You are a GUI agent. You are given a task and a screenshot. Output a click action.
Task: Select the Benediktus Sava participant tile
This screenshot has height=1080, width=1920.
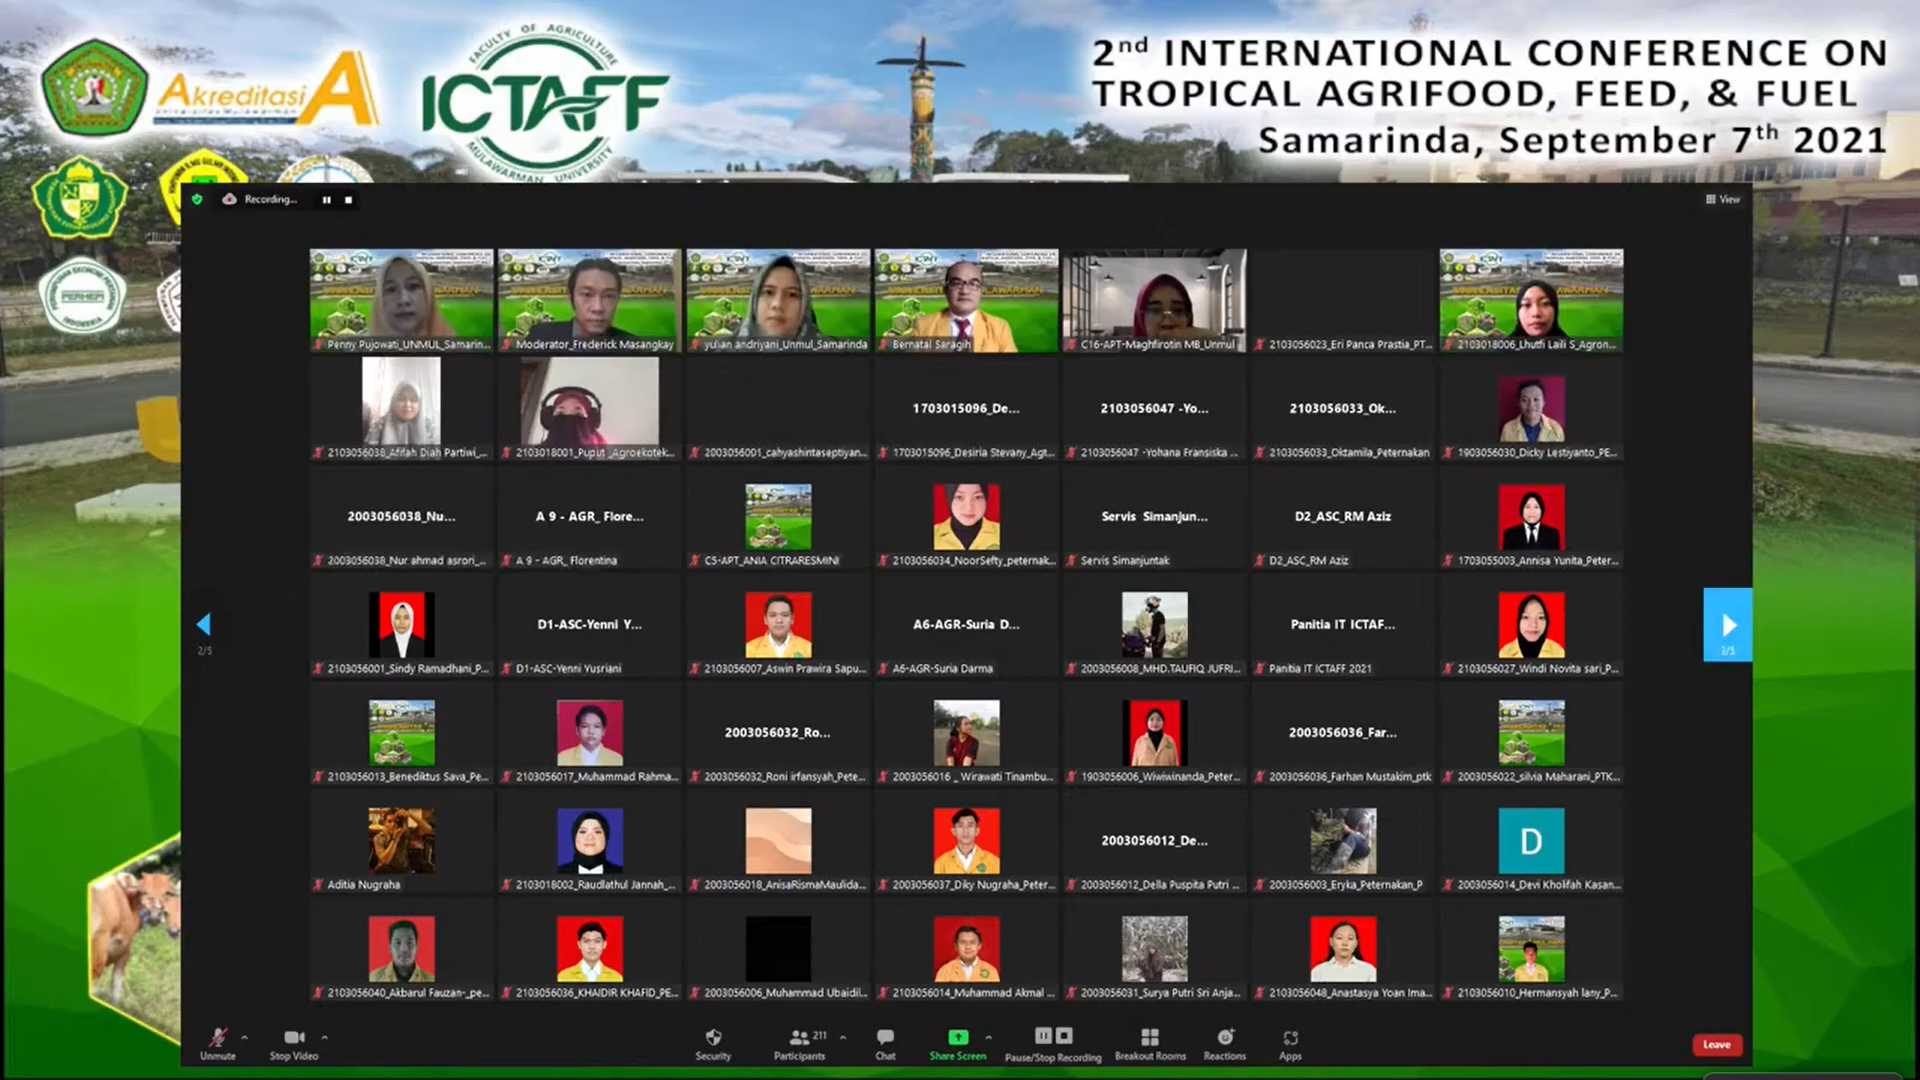click(401, 732)
